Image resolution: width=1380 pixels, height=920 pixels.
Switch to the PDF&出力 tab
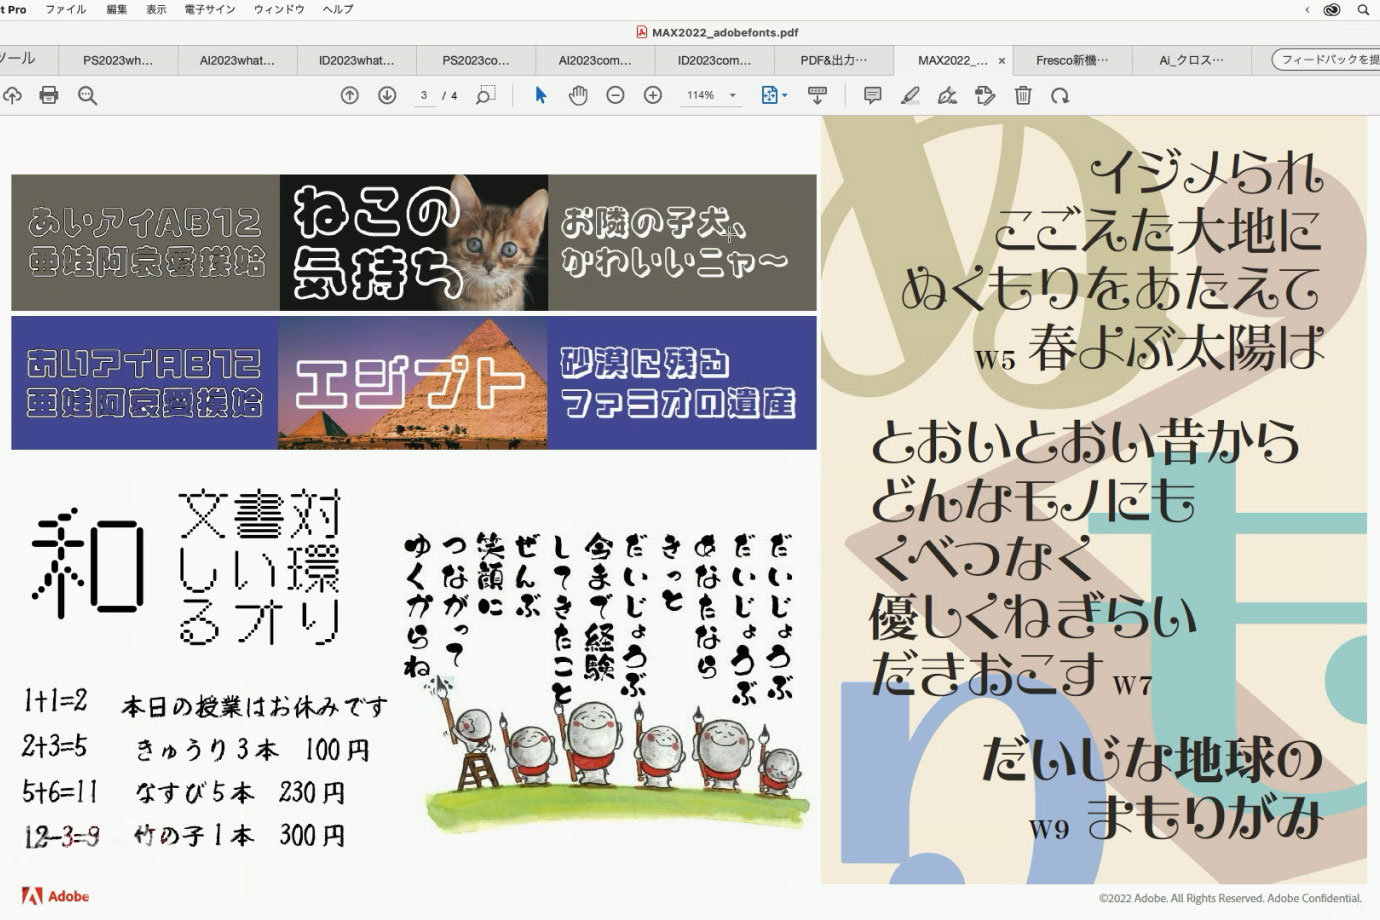(834, 60)
